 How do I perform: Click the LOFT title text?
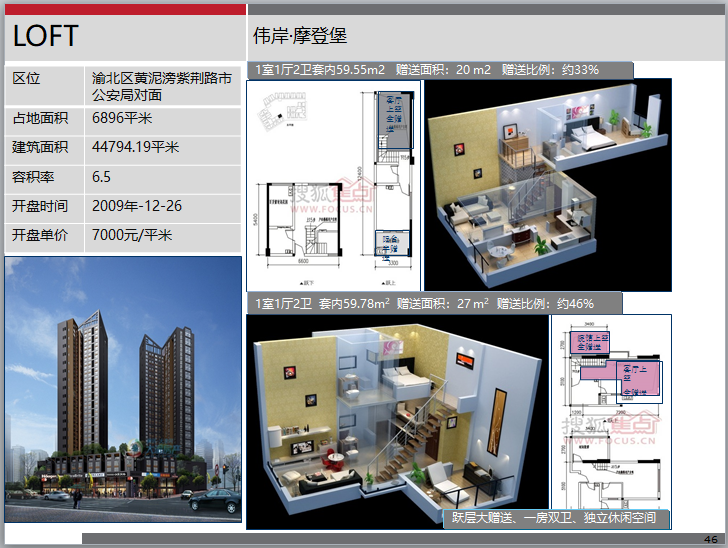click(x=46, y=36)
